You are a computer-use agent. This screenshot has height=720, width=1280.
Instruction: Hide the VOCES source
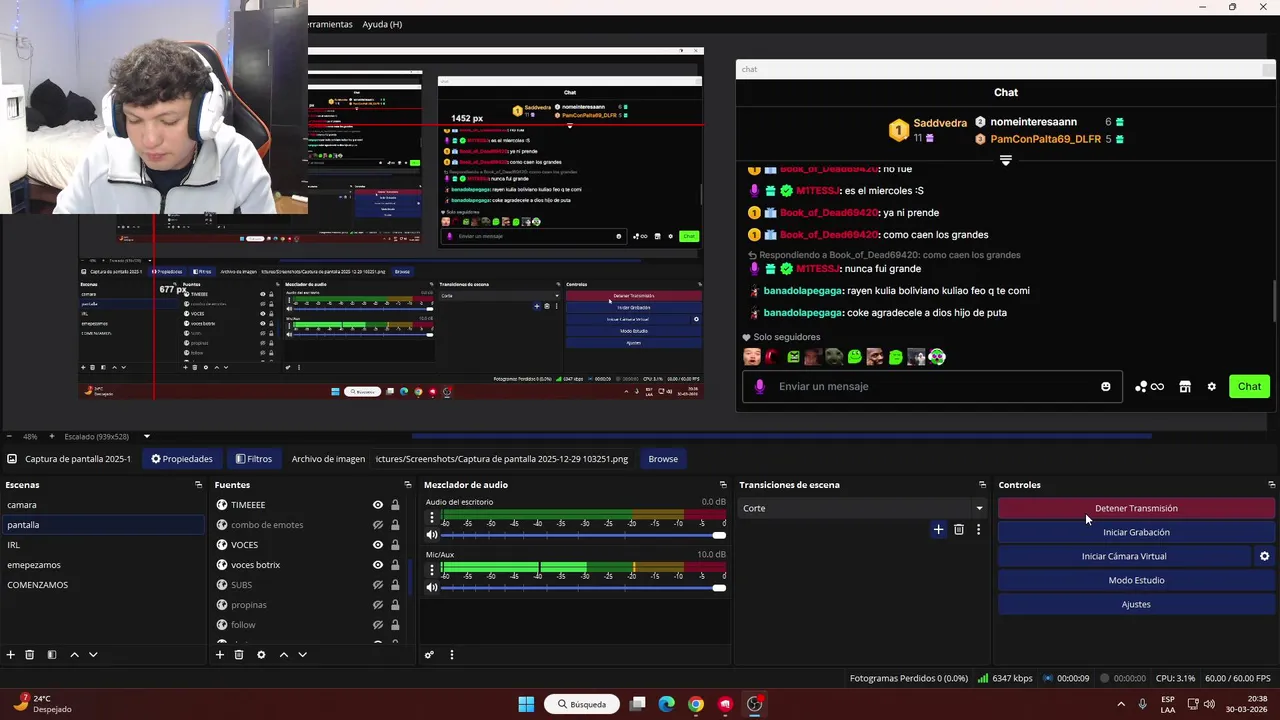[x=378, y=545]
